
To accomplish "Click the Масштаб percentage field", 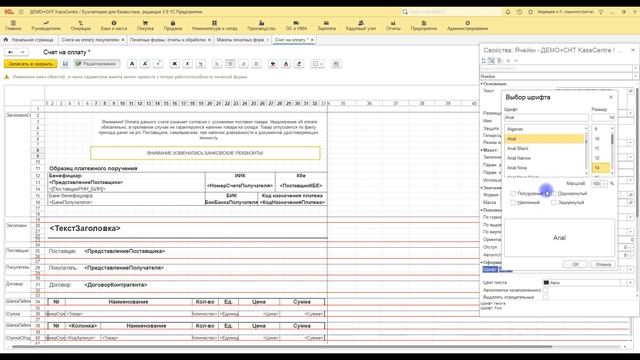I will pyautogui.click(x=597, y=184).
